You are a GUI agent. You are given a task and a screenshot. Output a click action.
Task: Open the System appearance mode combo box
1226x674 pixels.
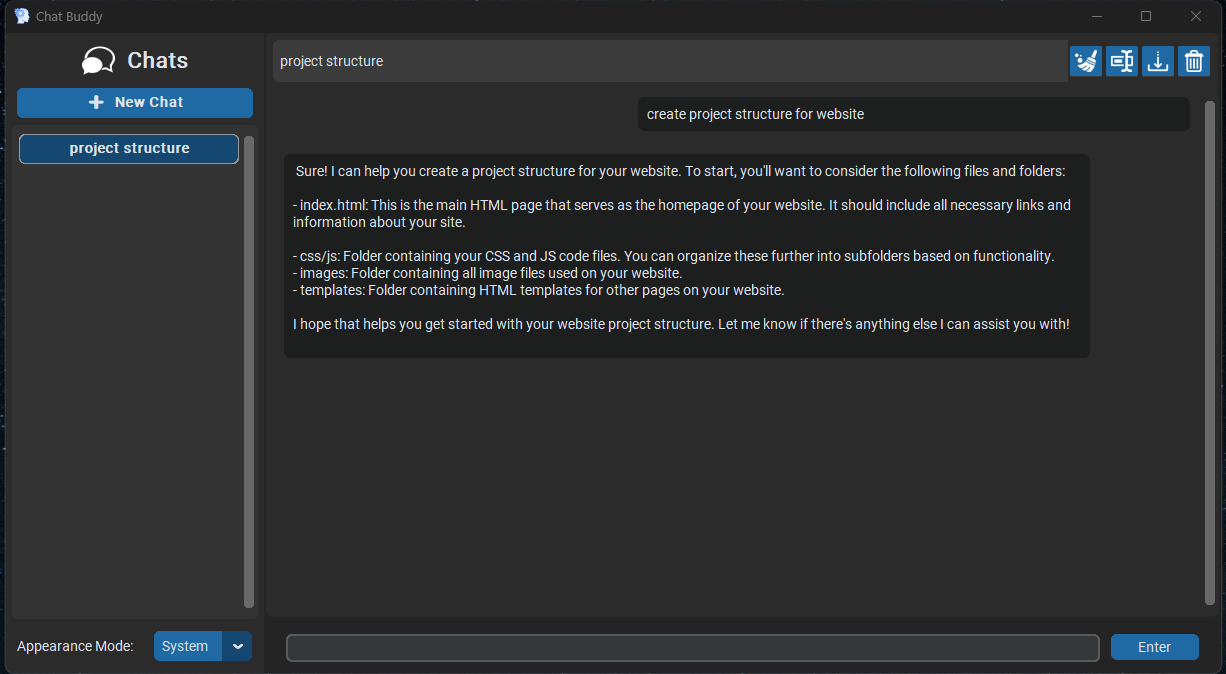click(x=187, y=646)
